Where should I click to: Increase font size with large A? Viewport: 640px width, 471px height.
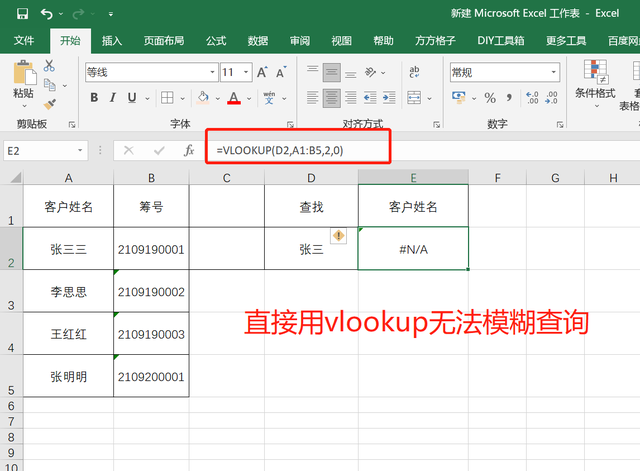tap(262, 72)
